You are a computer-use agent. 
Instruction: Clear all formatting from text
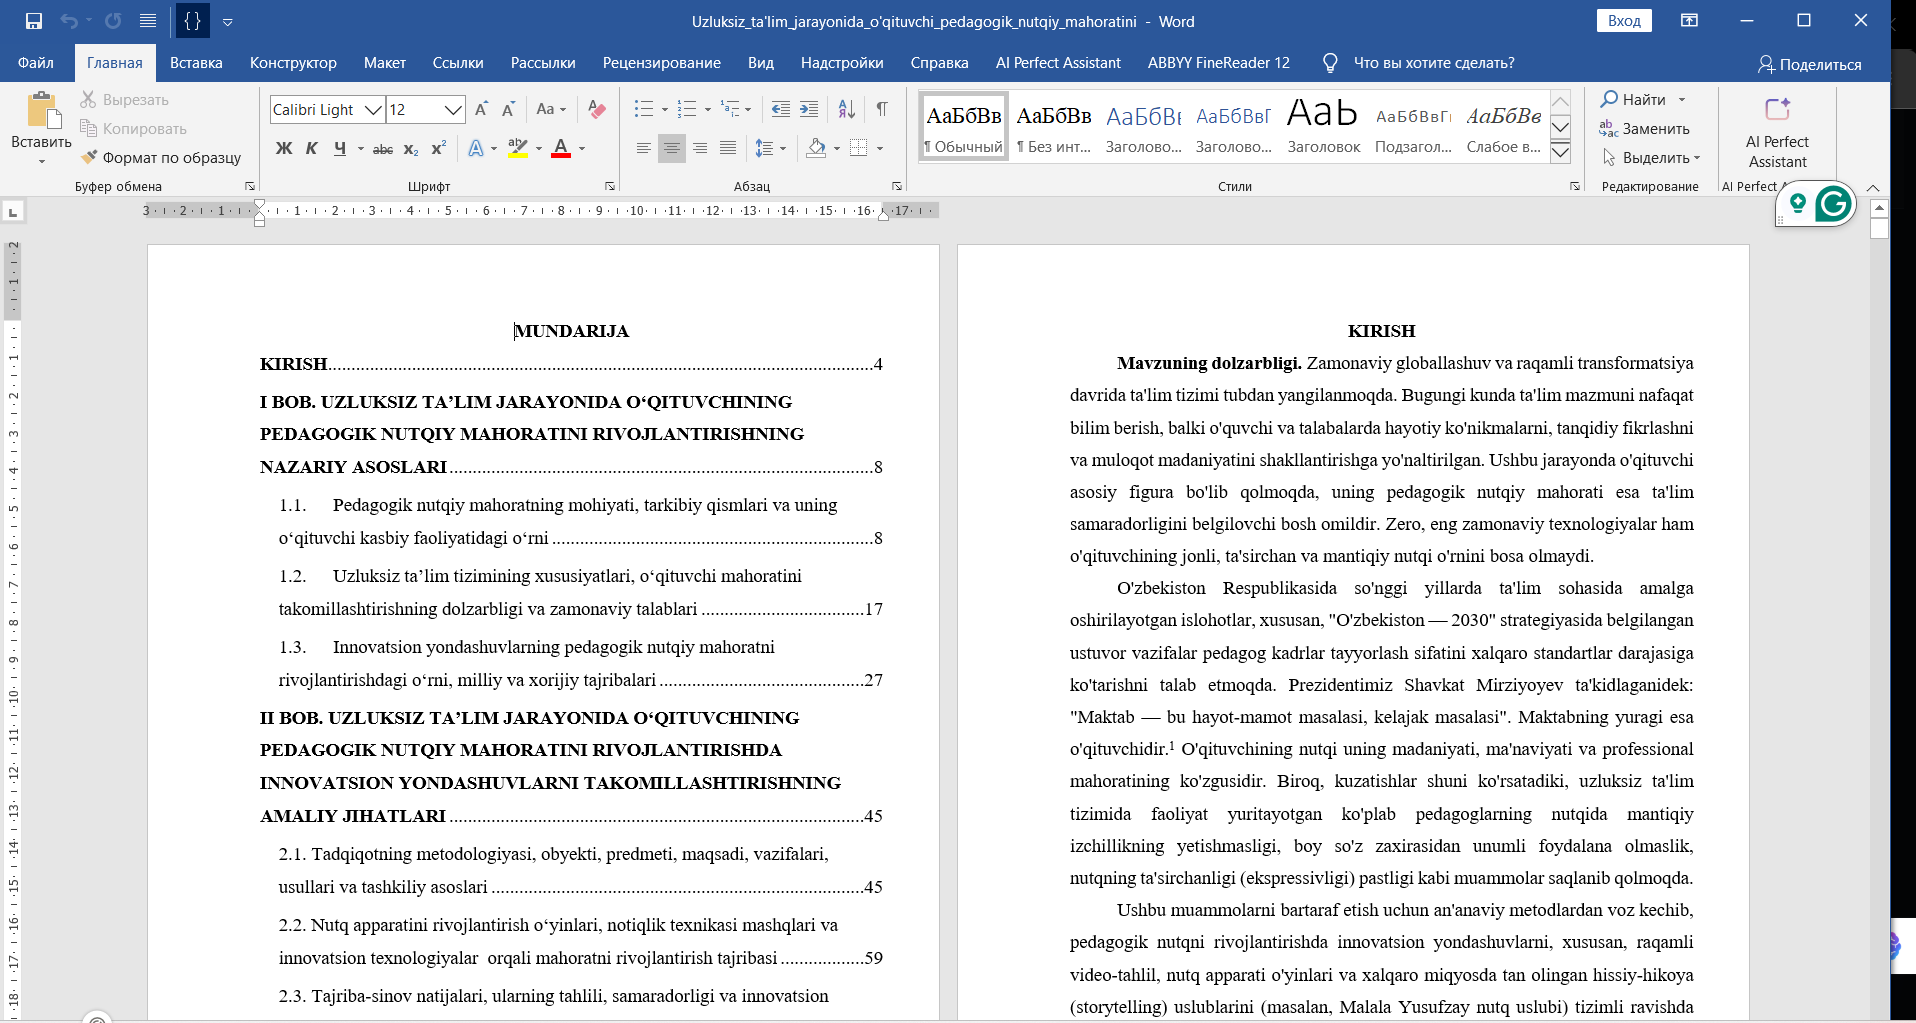pos(597,109)
